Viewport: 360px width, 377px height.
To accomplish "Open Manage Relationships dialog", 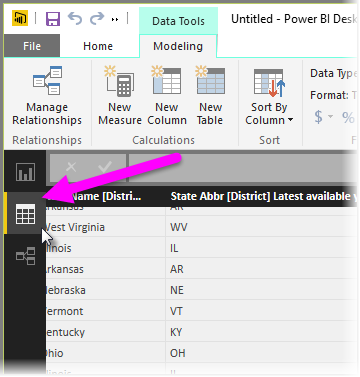I will coord(47,96).
